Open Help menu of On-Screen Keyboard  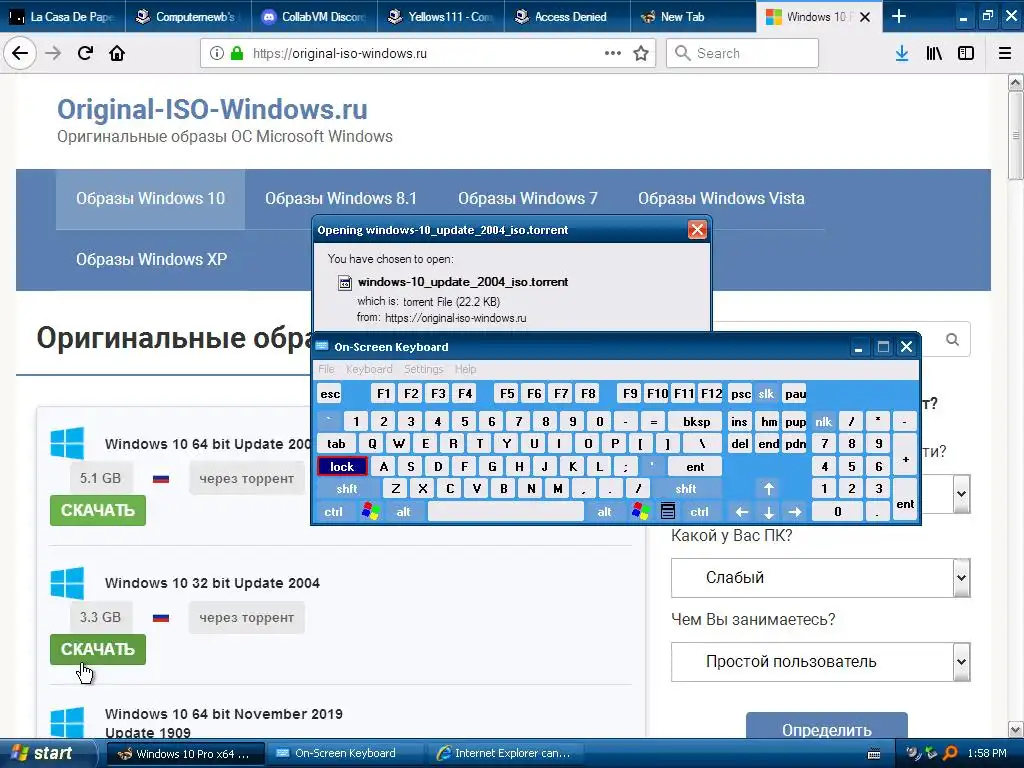[x=465, y=369]
